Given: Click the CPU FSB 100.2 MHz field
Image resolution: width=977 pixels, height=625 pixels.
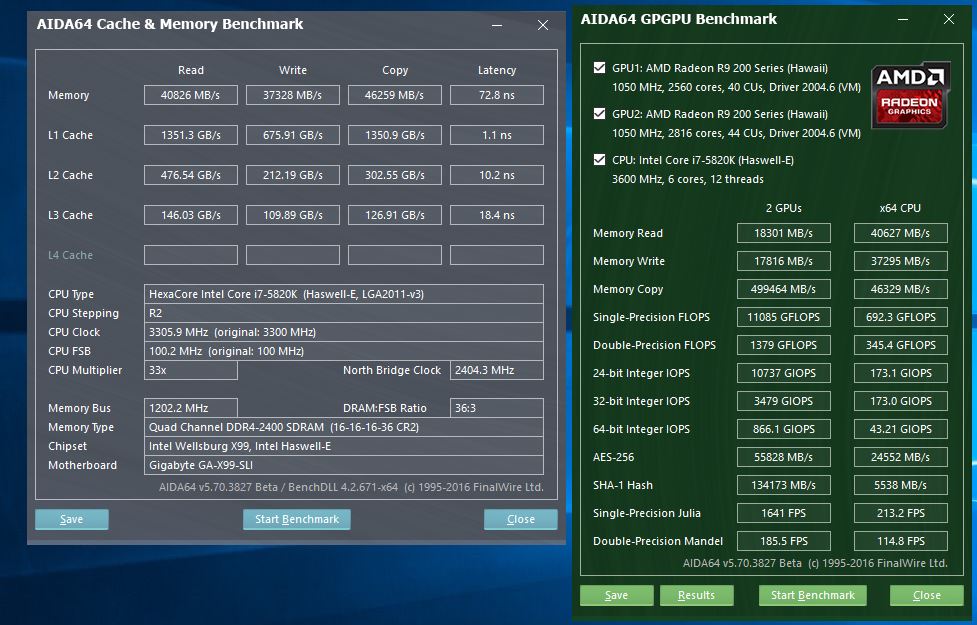Looking at the screenshot, I should tap(343, 351).
